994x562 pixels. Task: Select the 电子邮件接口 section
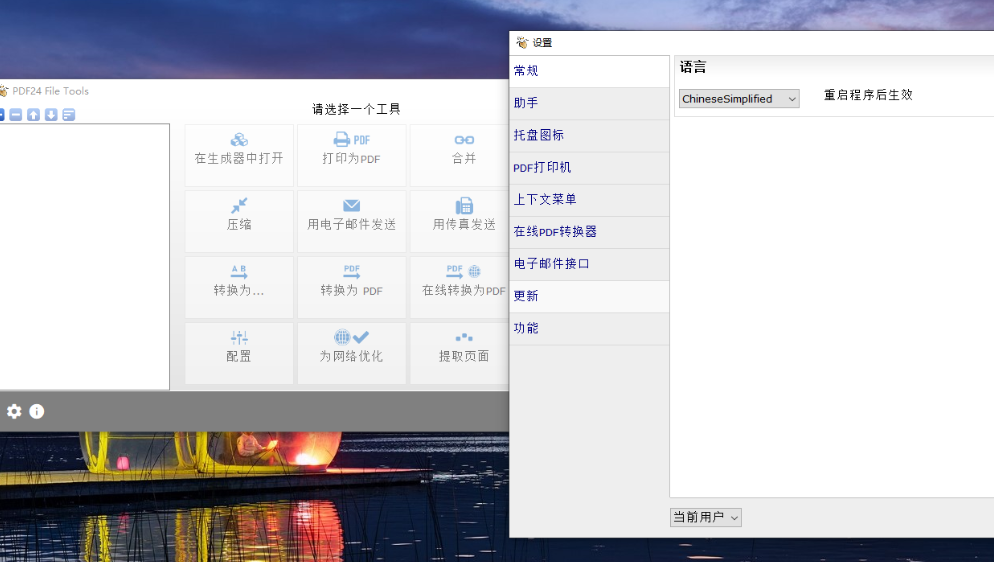click(589, 264)
